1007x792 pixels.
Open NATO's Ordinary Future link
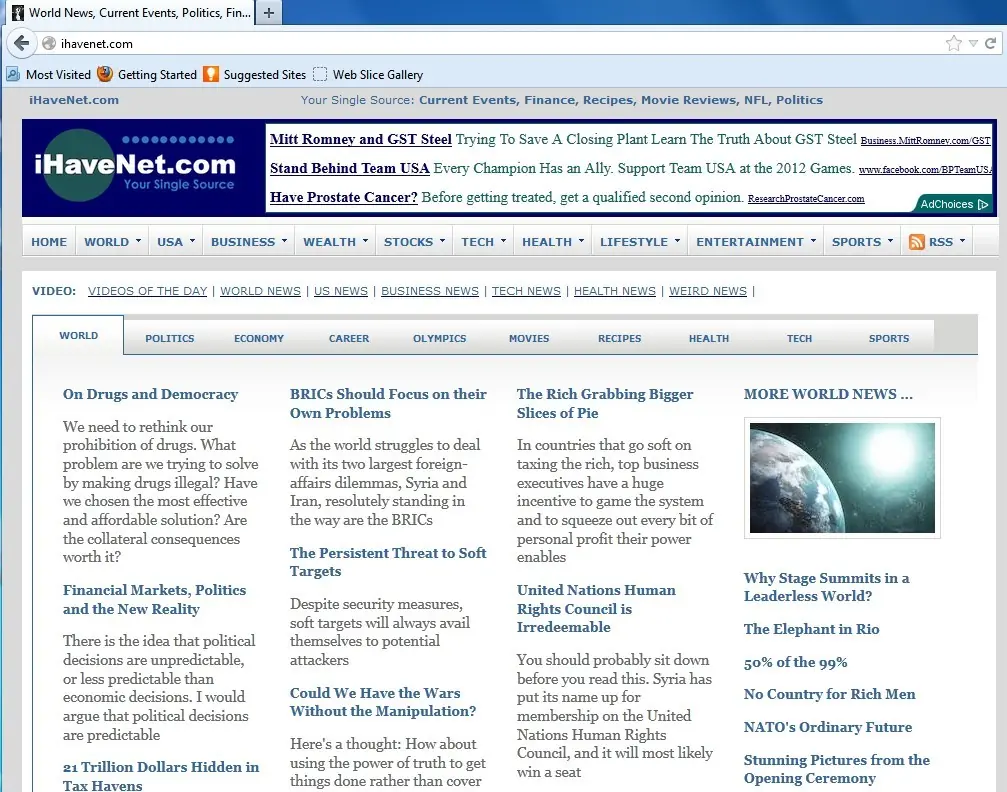(827, 727)
